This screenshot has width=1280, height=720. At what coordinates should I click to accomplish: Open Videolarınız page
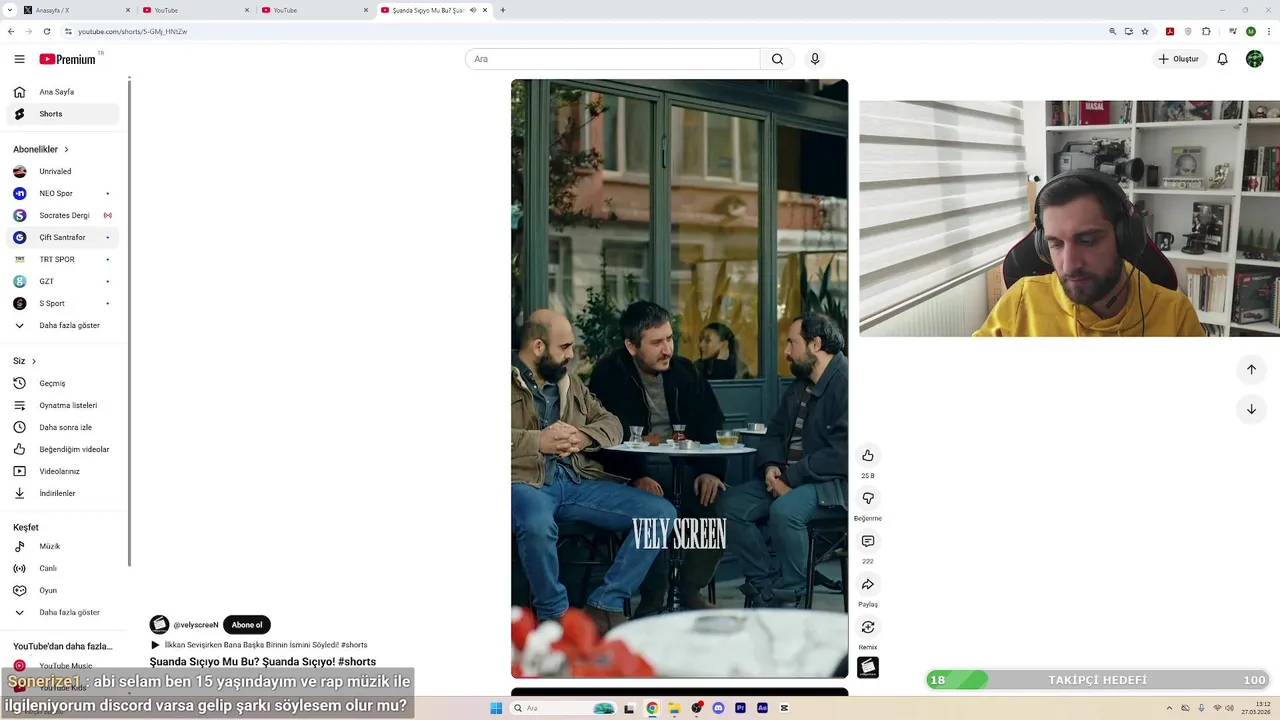pyautogui.click(x=64, y=471)
